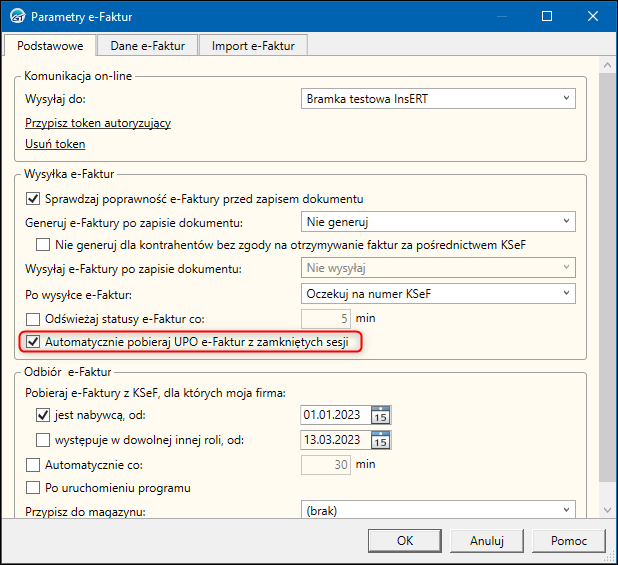Click 'Usuń token' link

[55, 144]
